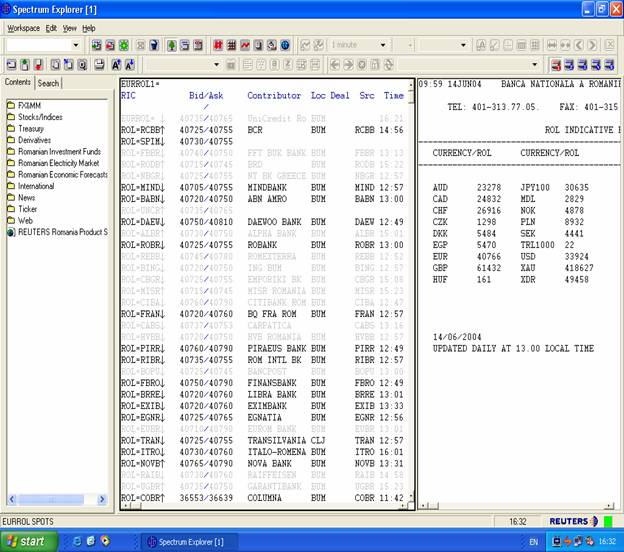Open the International folder
The width and height of the screenshot is (624, 552).
coord(31,186)
